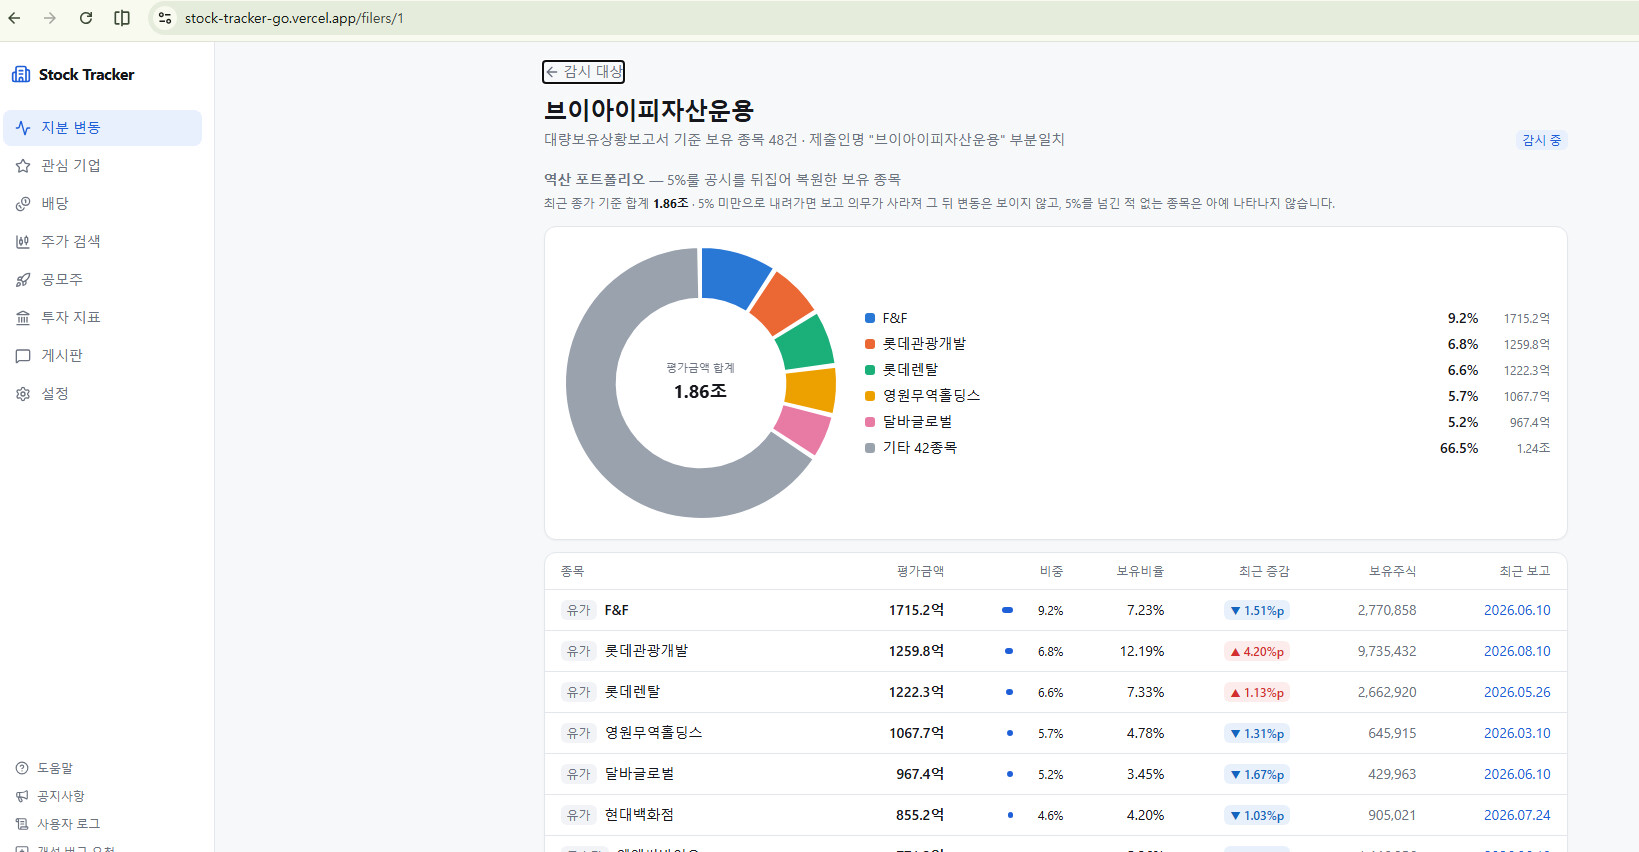Click the 배당 coins icon
The width and height of the screenshot is (1639, 852).
[23, 204]
